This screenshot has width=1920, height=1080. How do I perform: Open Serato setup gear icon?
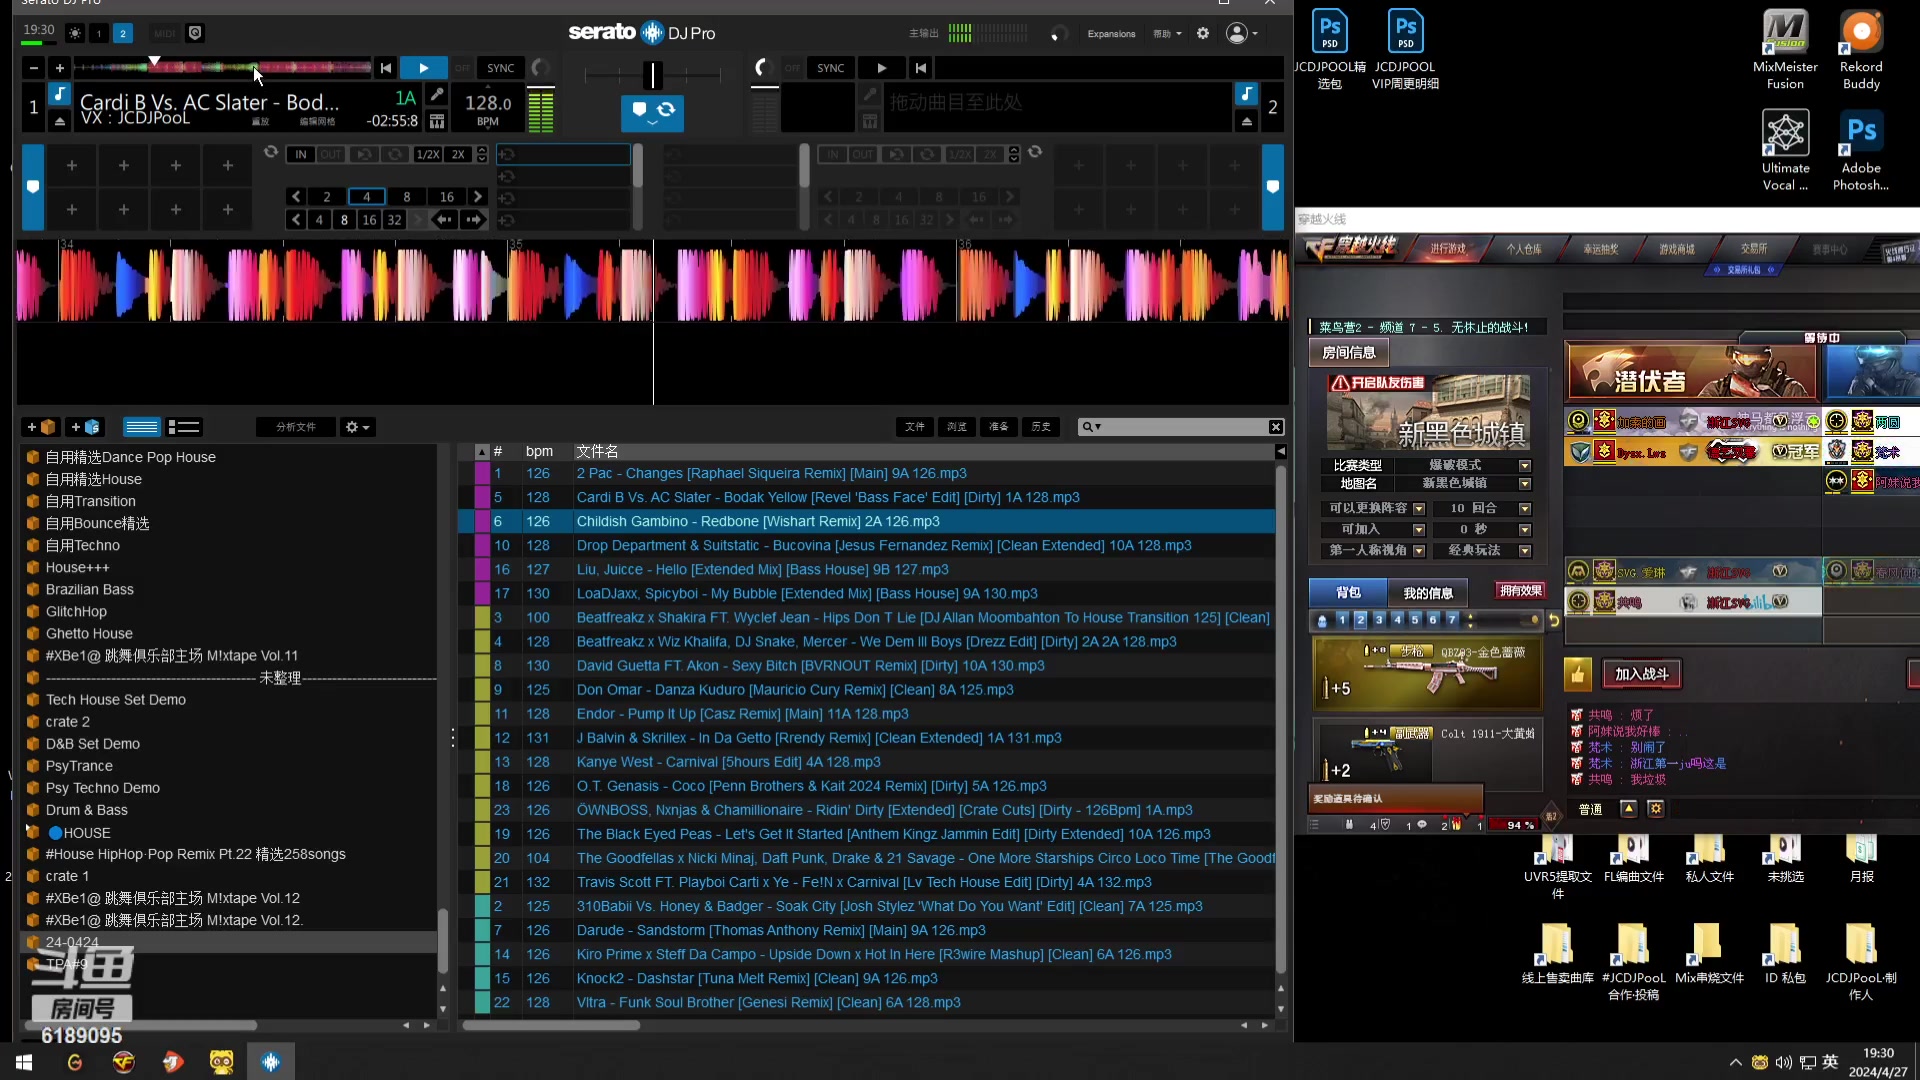pos(1203,33)
